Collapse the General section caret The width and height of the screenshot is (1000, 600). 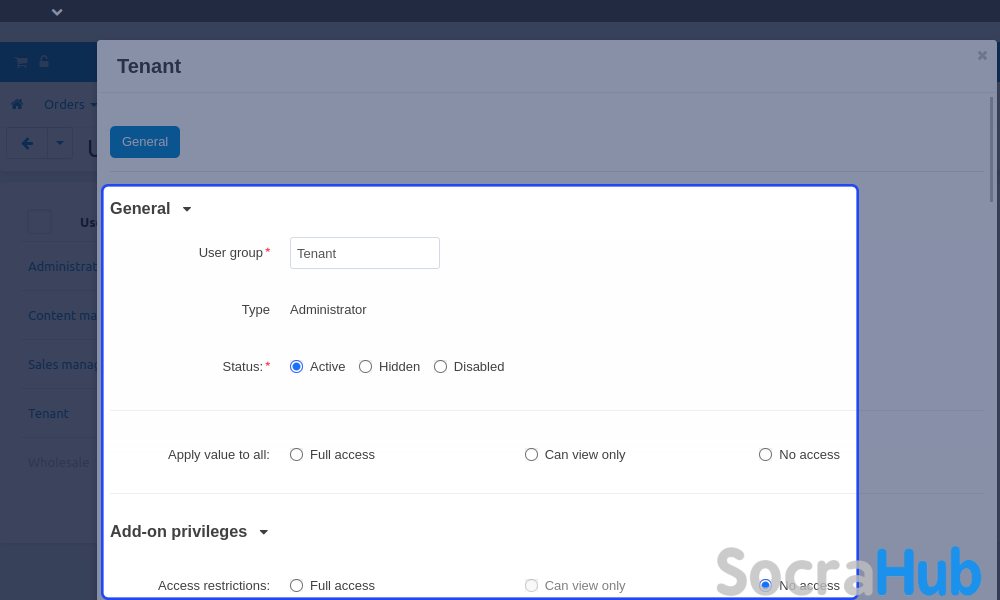[187, 209]
